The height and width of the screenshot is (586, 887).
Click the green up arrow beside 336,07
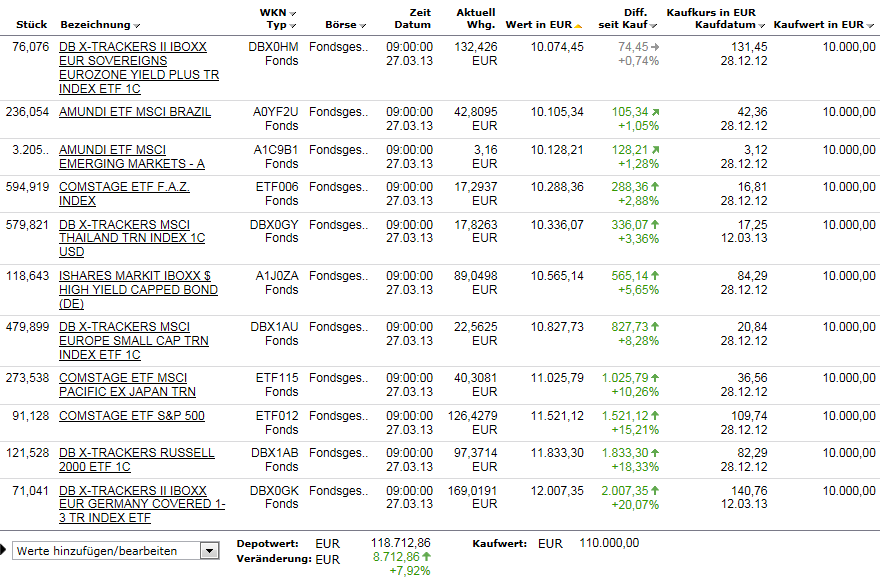tap(655, 225)
